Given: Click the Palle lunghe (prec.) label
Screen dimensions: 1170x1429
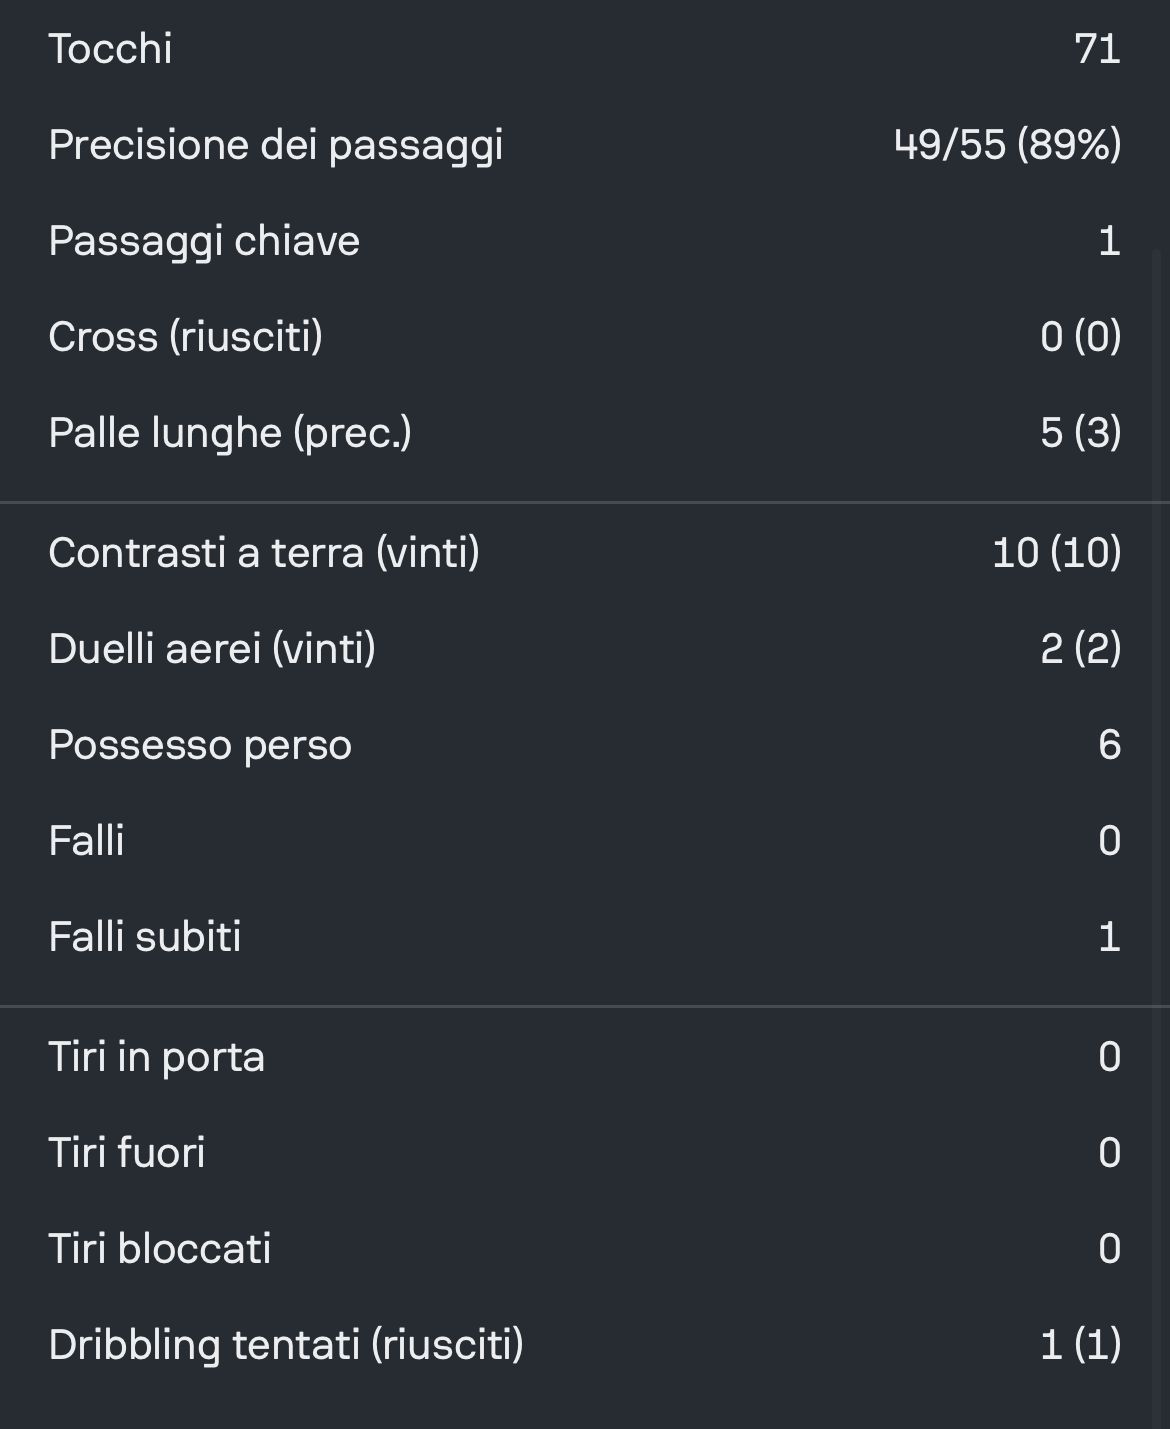Looking at the screenshot, I should 230,433.
